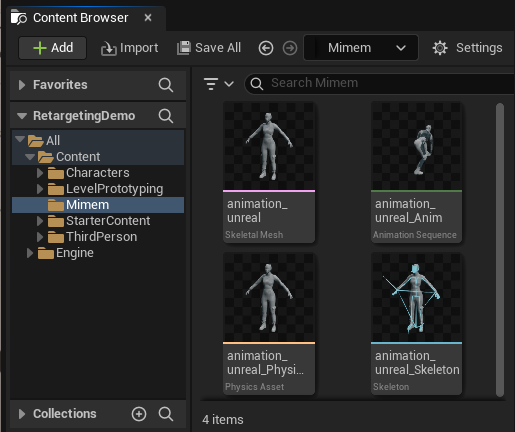515x432 pixels.
Task: Select the All folder row
Action: [98, 140]
